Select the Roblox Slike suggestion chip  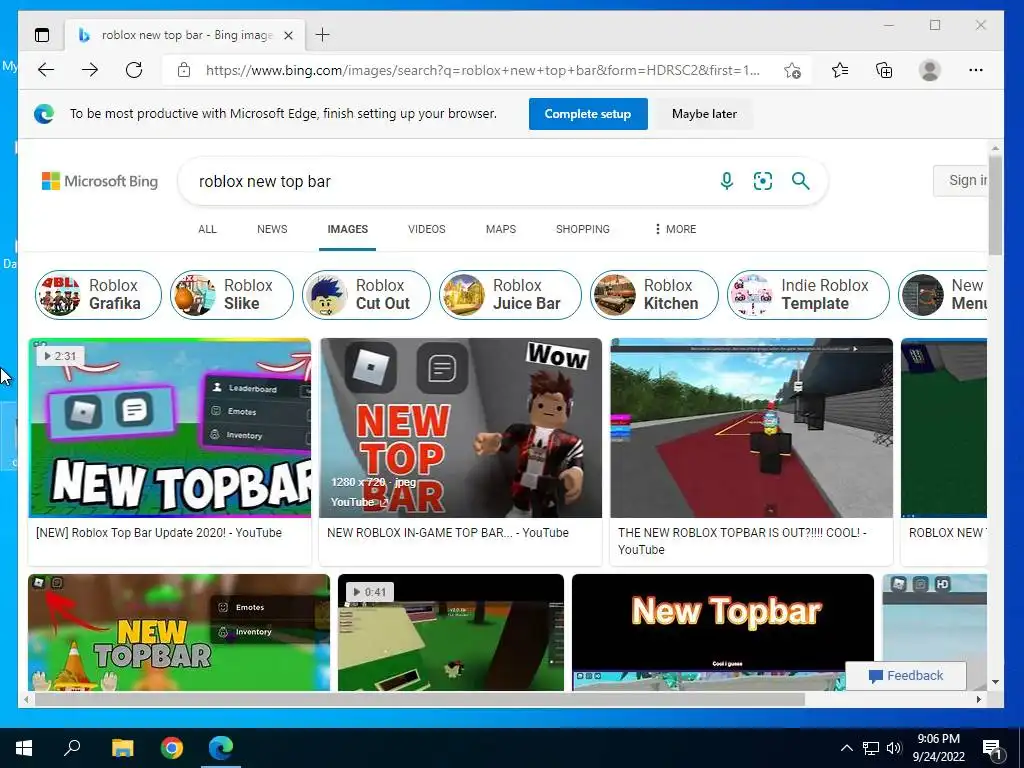coord(232,295)
